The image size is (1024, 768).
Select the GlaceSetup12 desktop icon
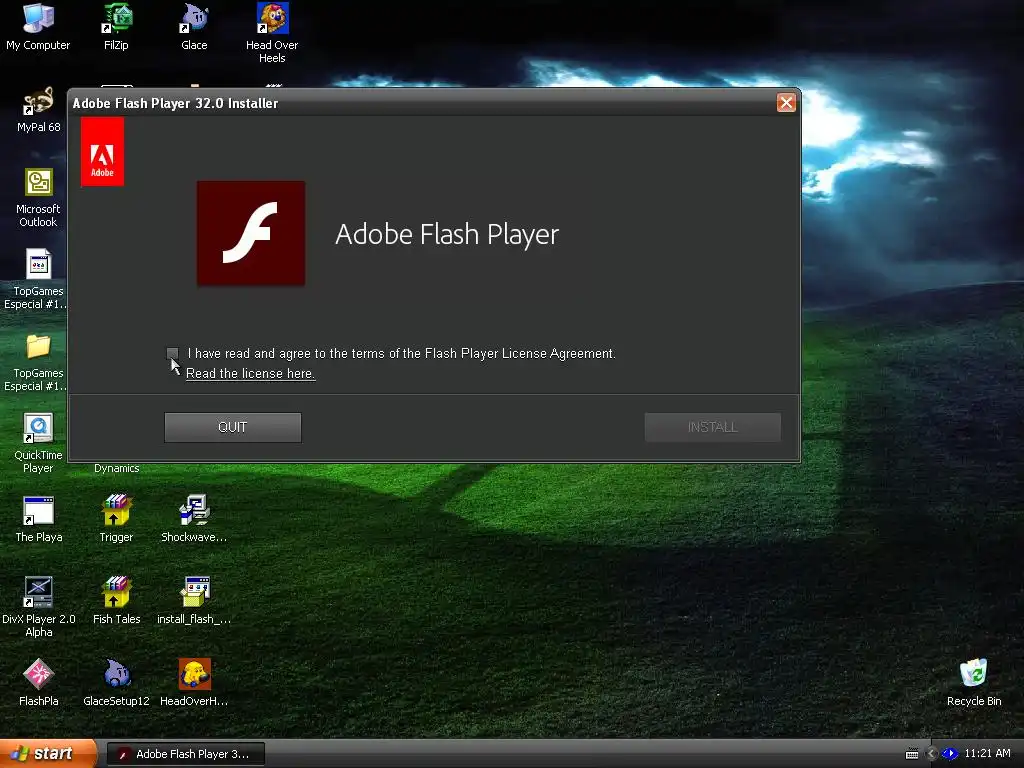116,683
